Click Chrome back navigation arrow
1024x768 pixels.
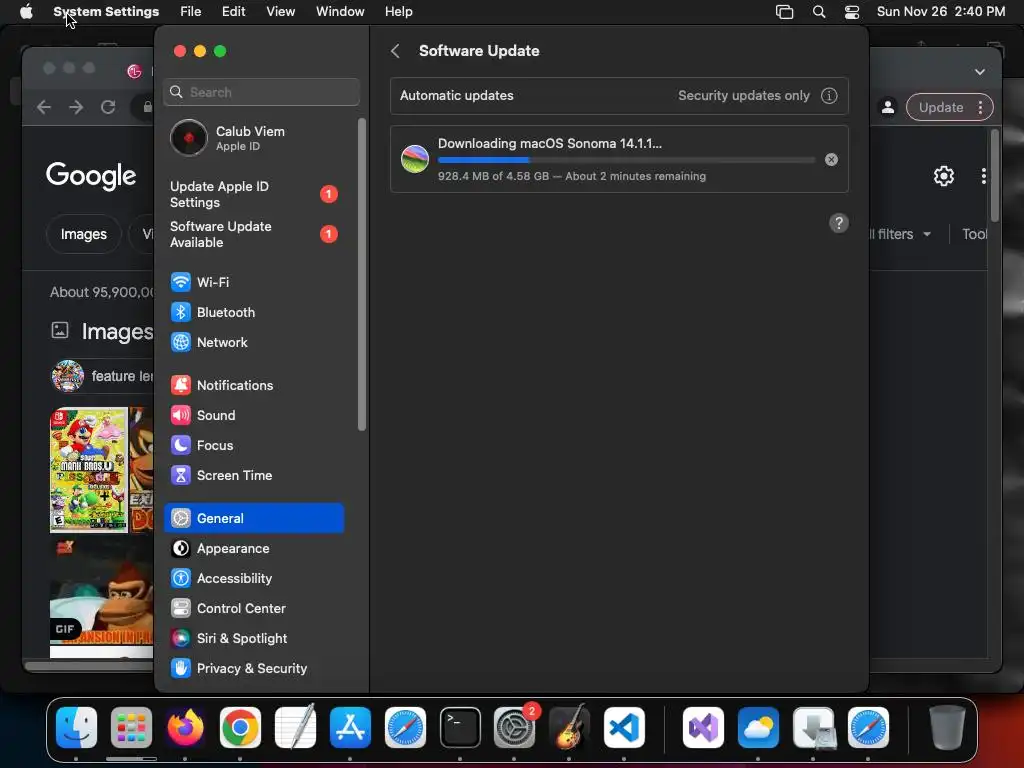[44, 107]
